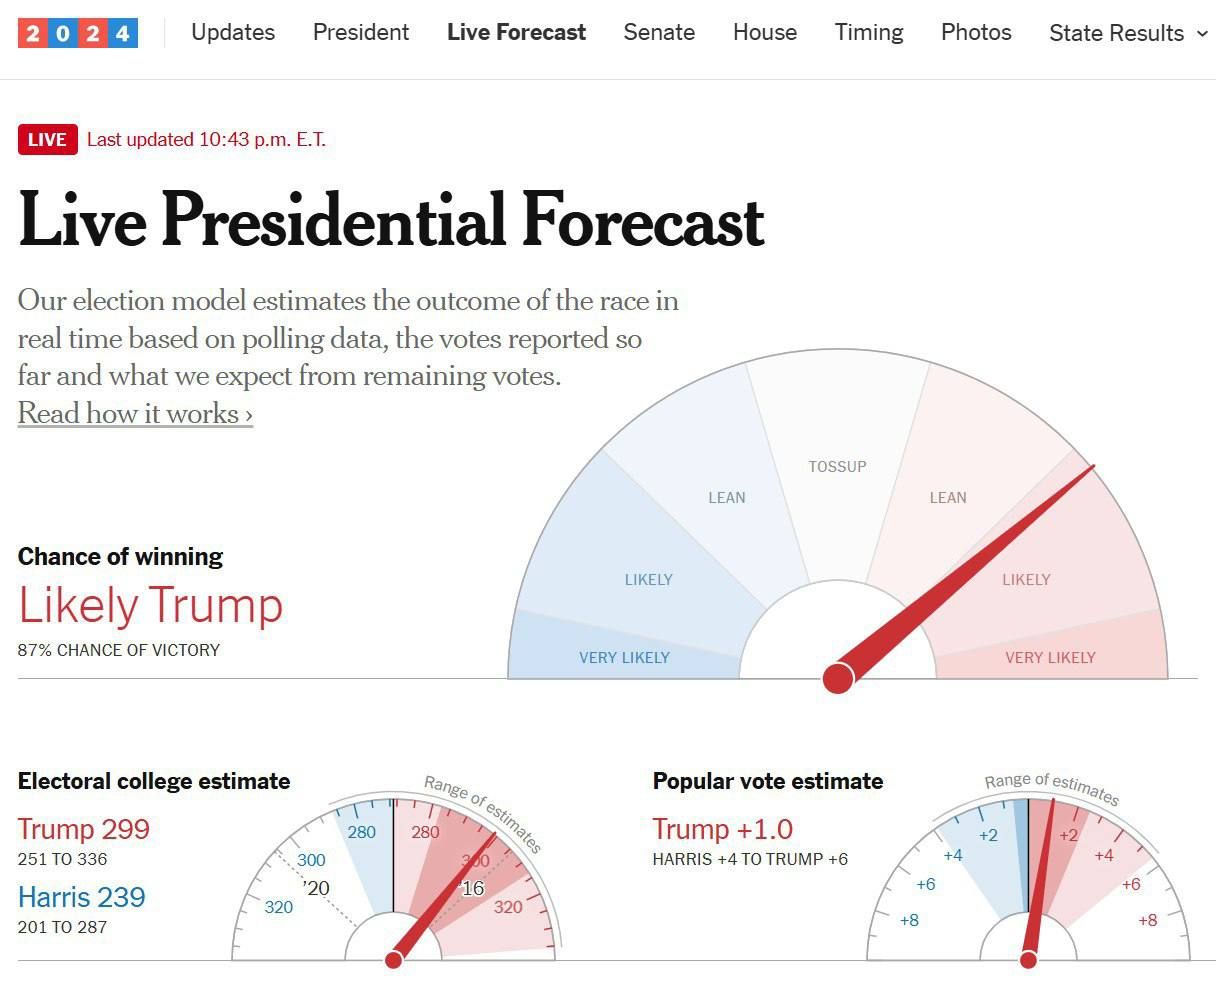Click the TOSSUP segment of the gauge
The image size is (1216, 1000).
[838, 466]
